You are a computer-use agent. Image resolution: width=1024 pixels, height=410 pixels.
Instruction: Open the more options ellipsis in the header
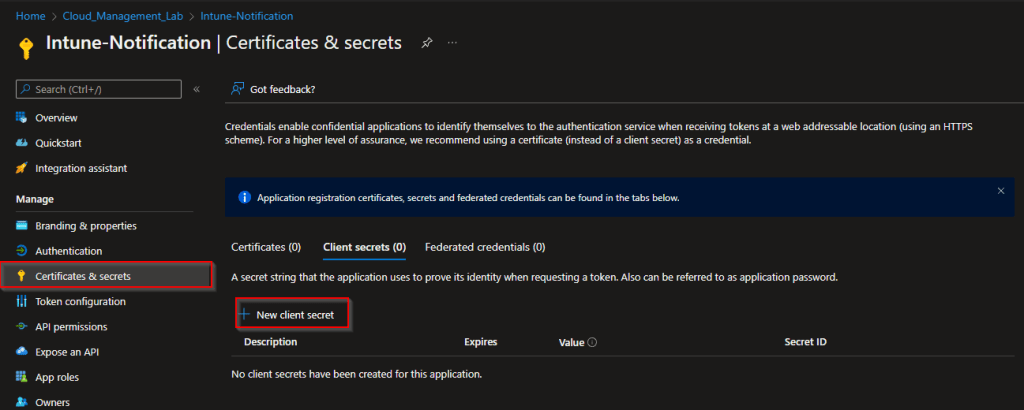point(453,43)
